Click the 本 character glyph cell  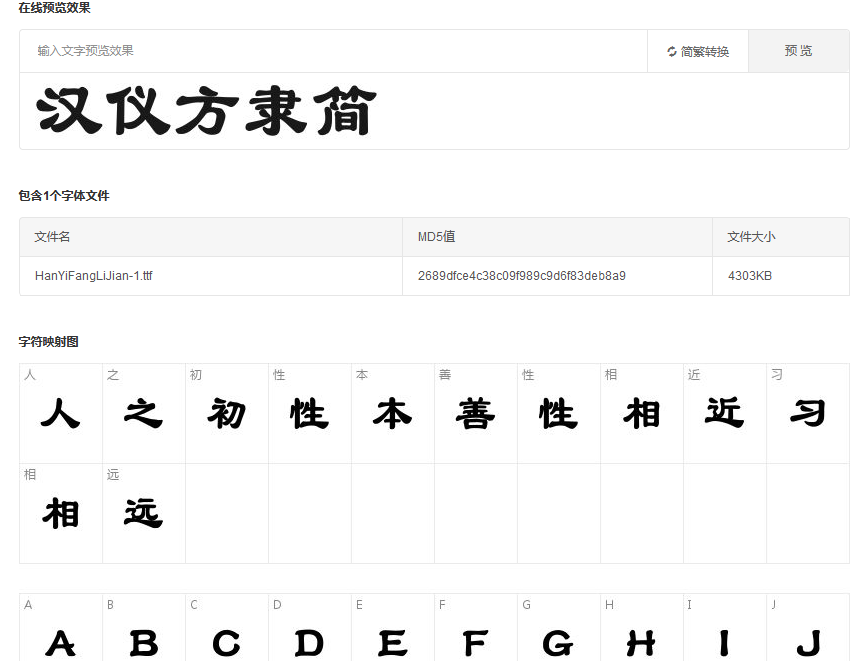point(393,413)
